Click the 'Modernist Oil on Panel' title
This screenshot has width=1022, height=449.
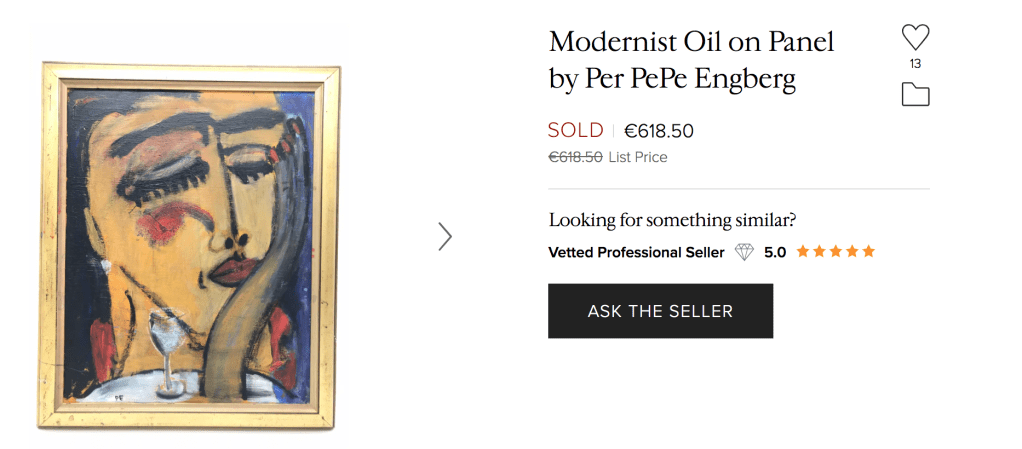[x=691, y=42]
